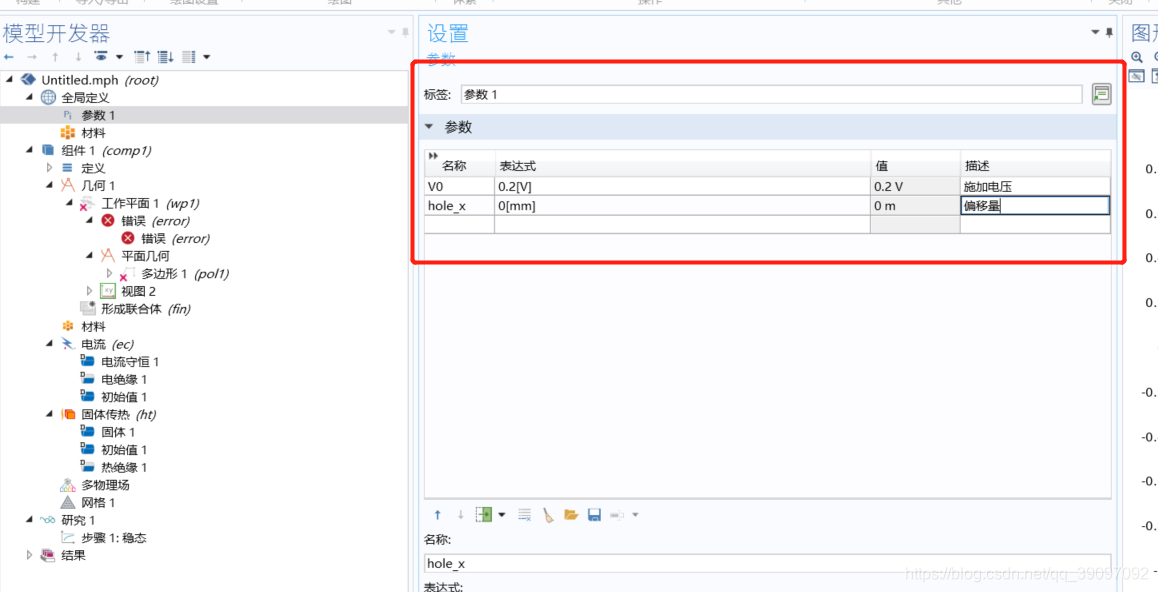Select 材料 under 组件 1
This screenshot has width=1158, height=592.
pyautogui.click(x=93, y=326)
